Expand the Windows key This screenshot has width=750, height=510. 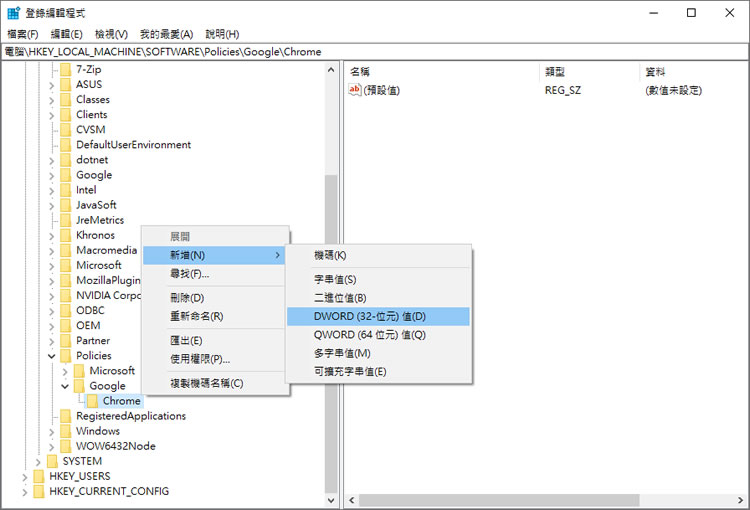click(x=52, y=432)
